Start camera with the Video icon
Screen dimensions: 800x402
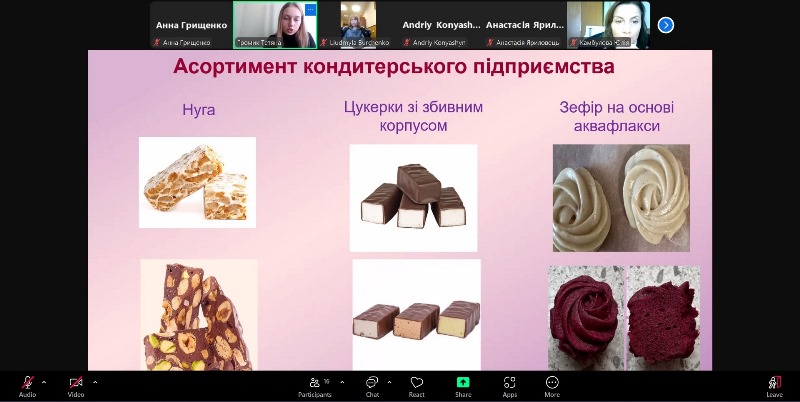[x=76, y=386]
